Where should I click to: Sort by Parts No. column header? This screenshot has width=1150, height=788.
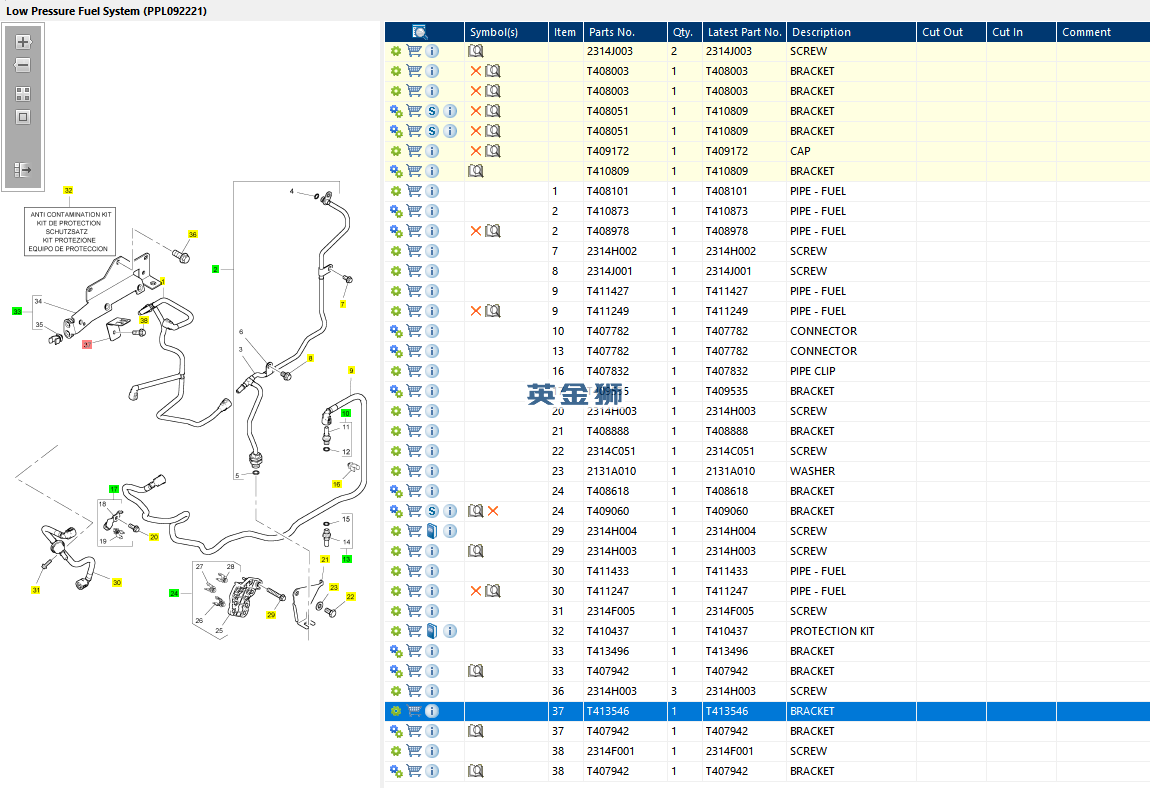(611, 32)
